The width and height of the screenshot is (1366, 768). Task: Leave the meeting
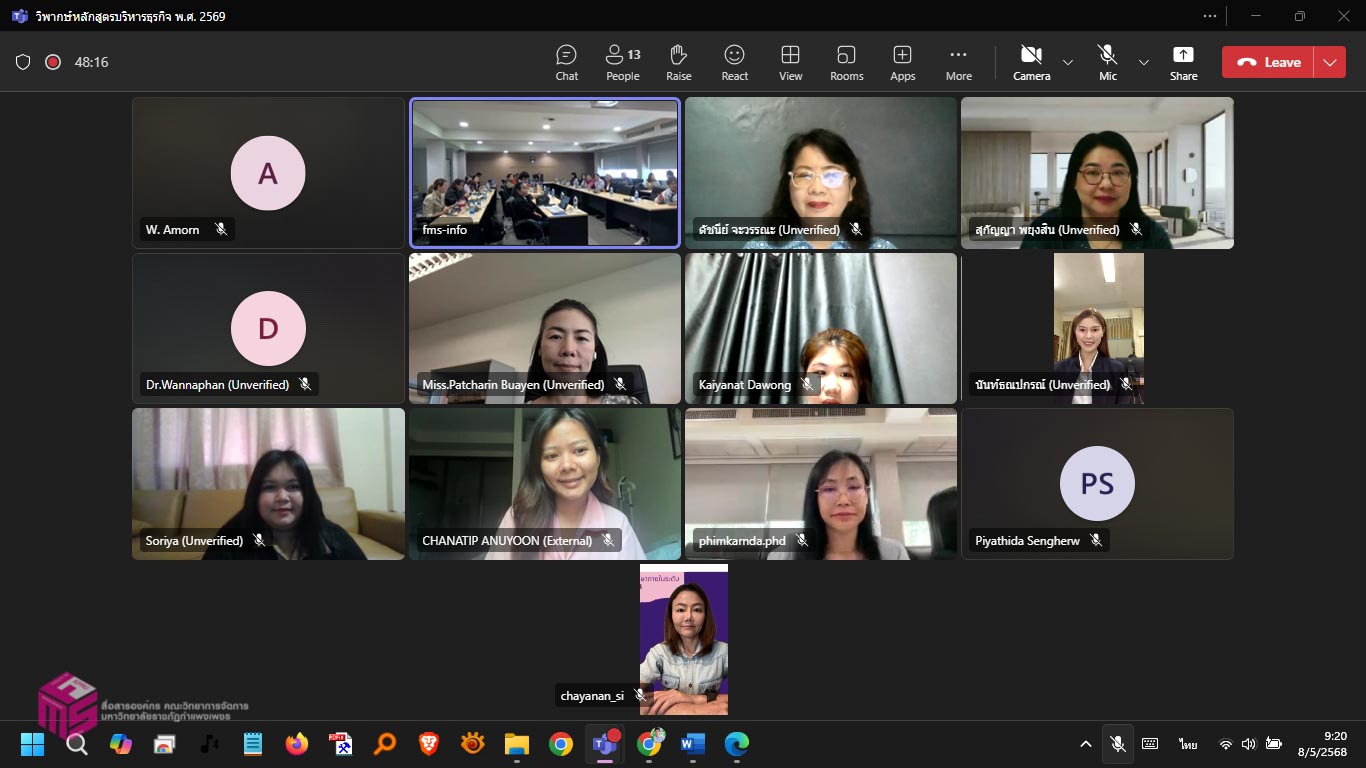(1269, 62)
